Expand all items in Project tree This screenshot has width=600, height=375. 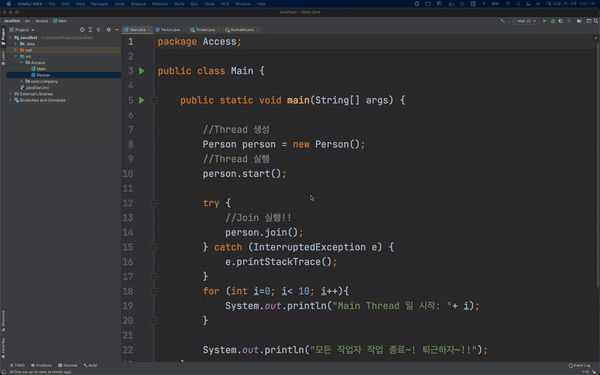[90, 30]
